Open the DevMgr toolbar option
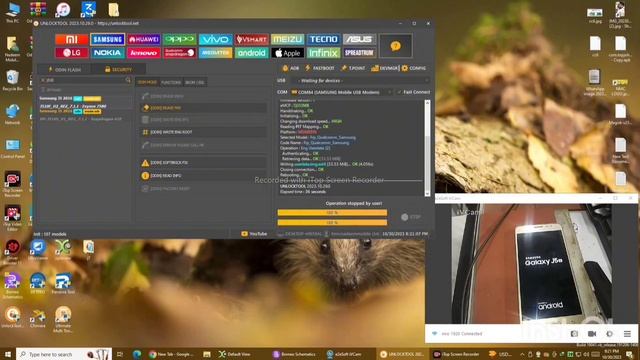This screenshot has width=640, height=360. [x=384, y=68]
